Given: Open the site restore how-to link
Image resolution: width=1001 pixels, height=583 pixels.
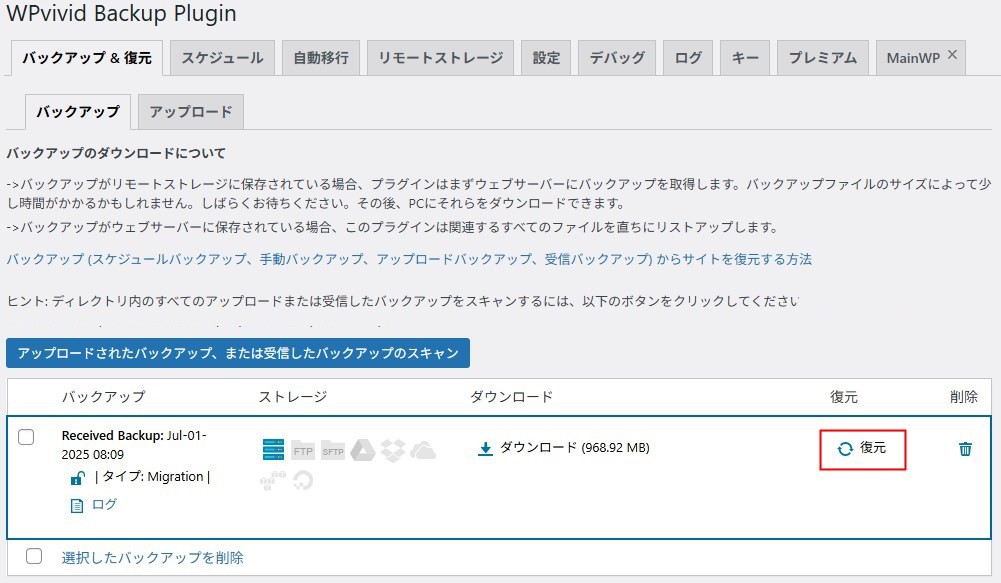Looking at the screenshot, I should 409,259.
